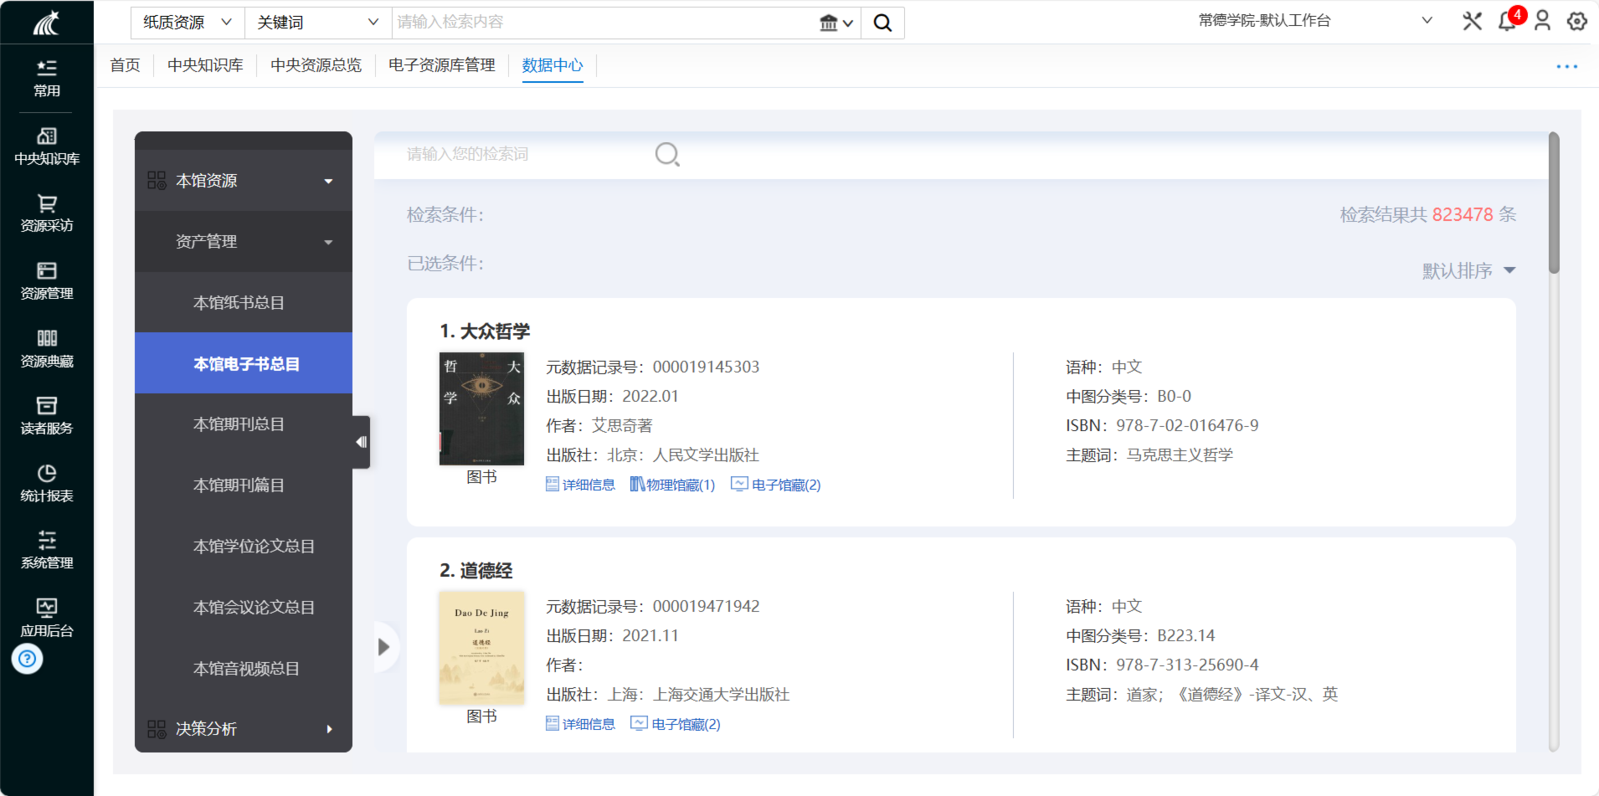Open 详细信息 for 道德经
This screenshot has height=796, width=1599.
point(580,724)
